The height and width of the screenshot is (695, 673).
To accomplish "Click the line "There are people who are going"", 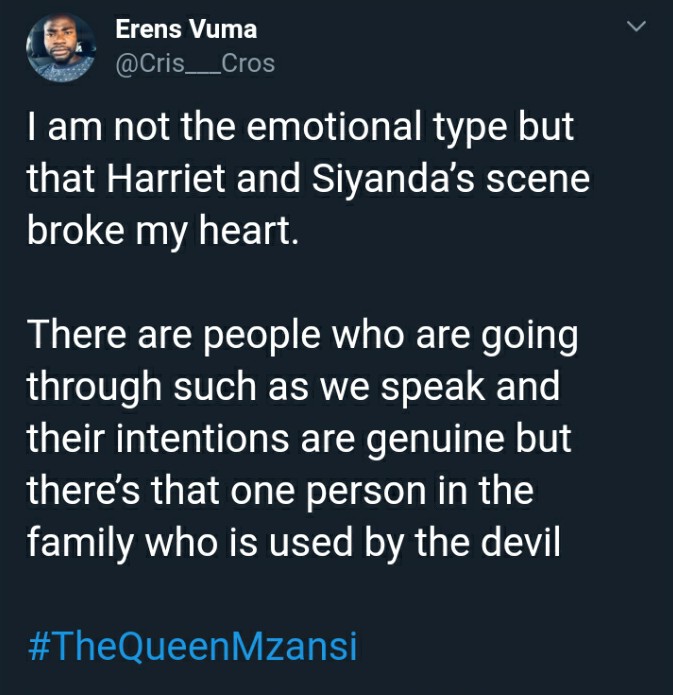I will [x=303, y=336].
